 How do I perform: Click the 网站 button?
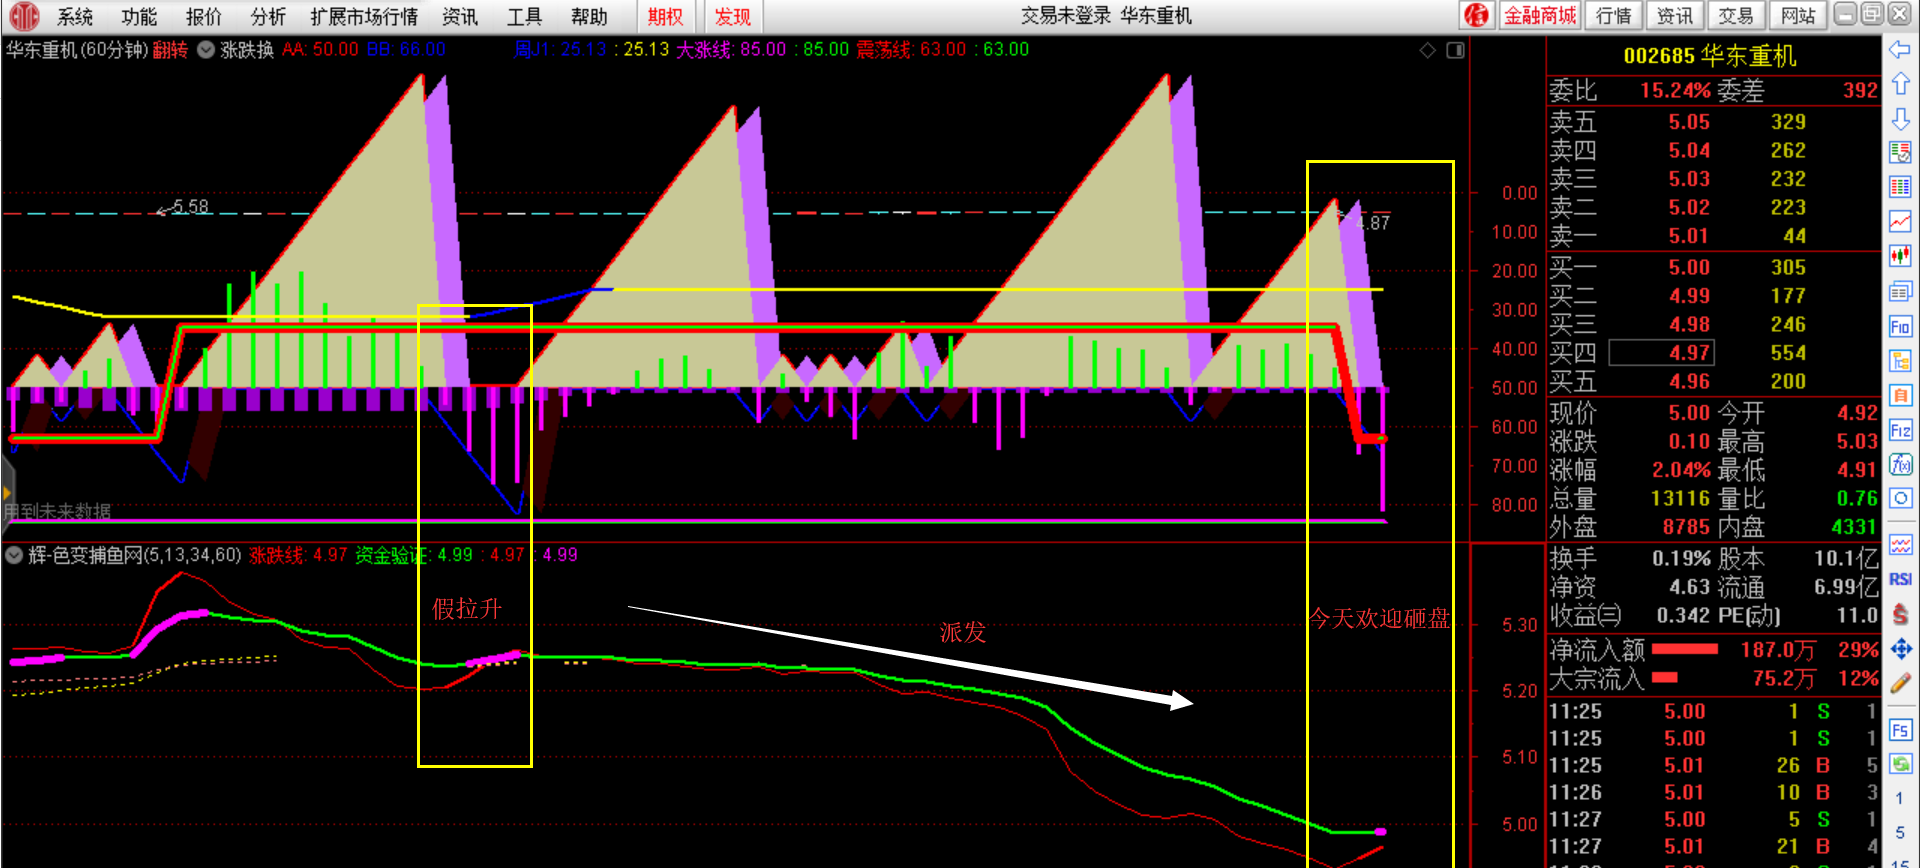[1798, 15]
